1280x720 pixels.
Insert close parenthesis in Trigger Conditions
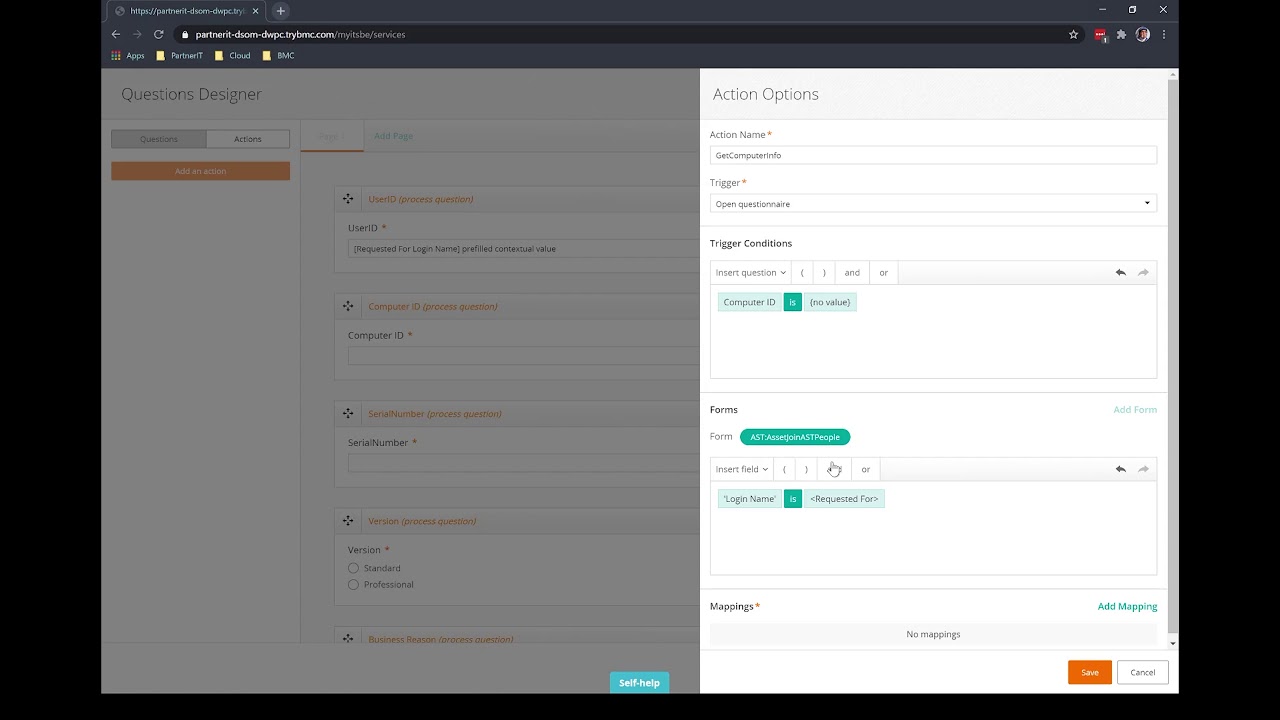[824, 273]
